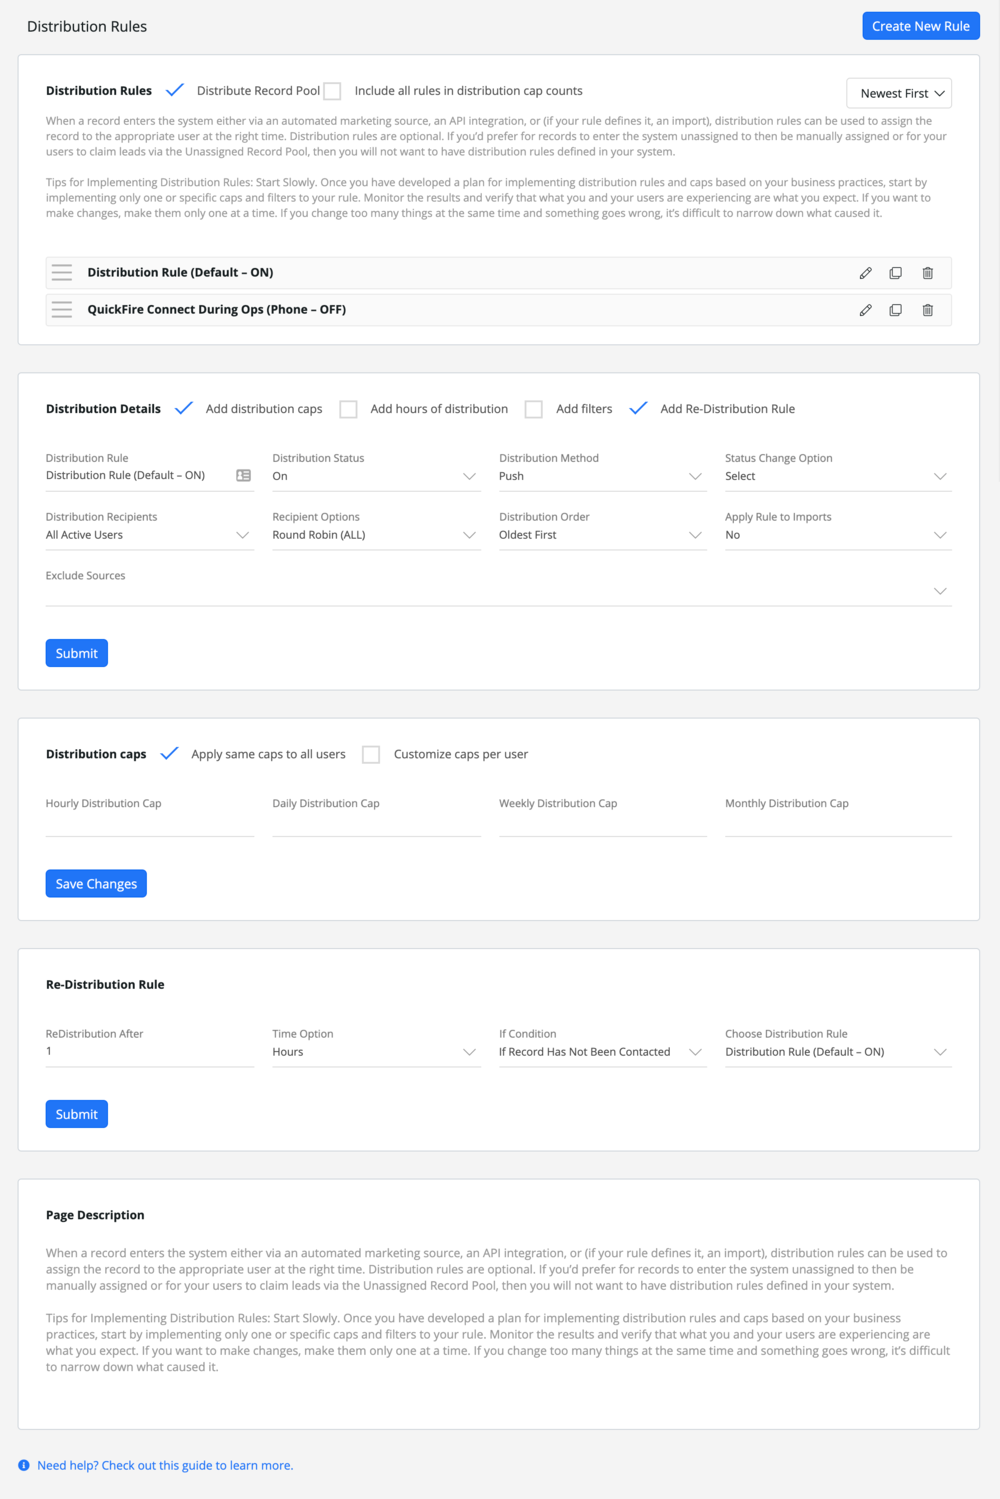The image size is (1000, 1499).
Task: Submit the Re-Distribution Rule form
Action: 77,1114
